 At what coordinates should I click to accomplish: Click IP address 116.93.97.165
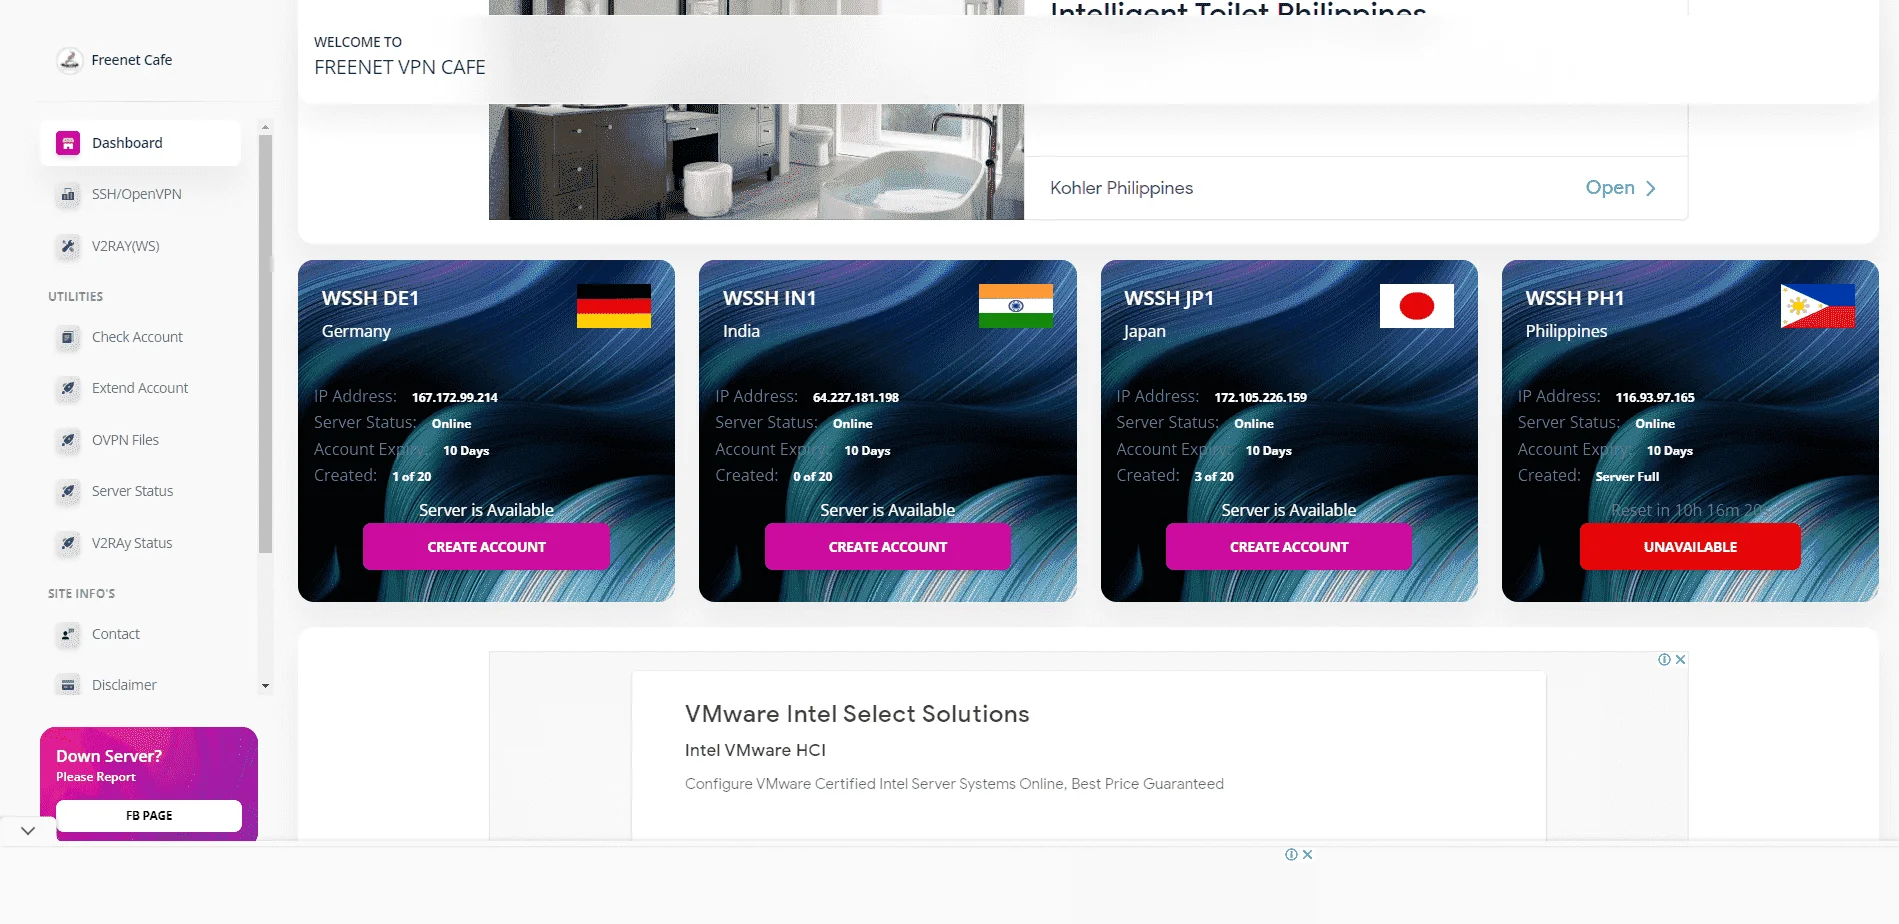pos(1655,397)
